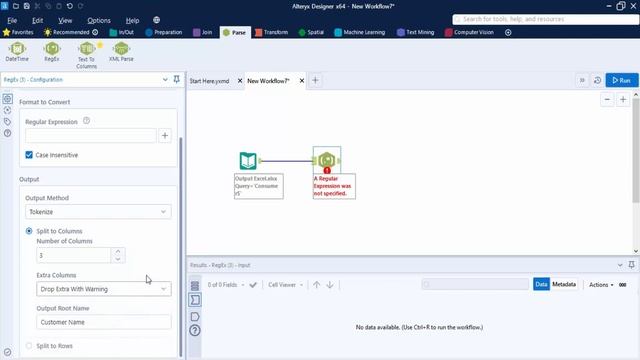Zoom in the canvas with plus

tap(623, 99)
